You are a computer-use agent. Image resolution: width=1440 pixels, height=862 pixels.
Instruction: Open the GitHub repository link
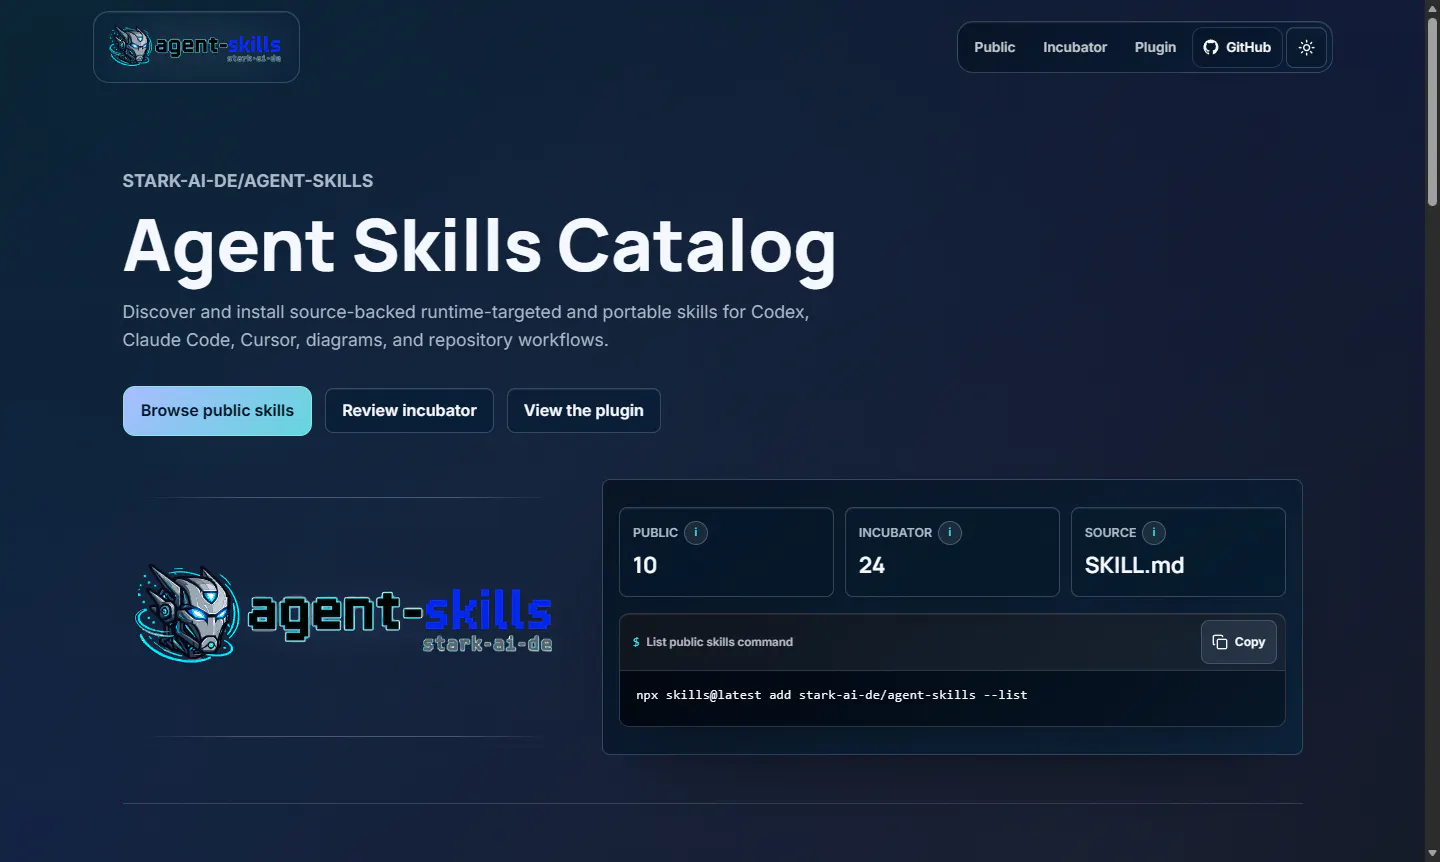[1237, 47]
